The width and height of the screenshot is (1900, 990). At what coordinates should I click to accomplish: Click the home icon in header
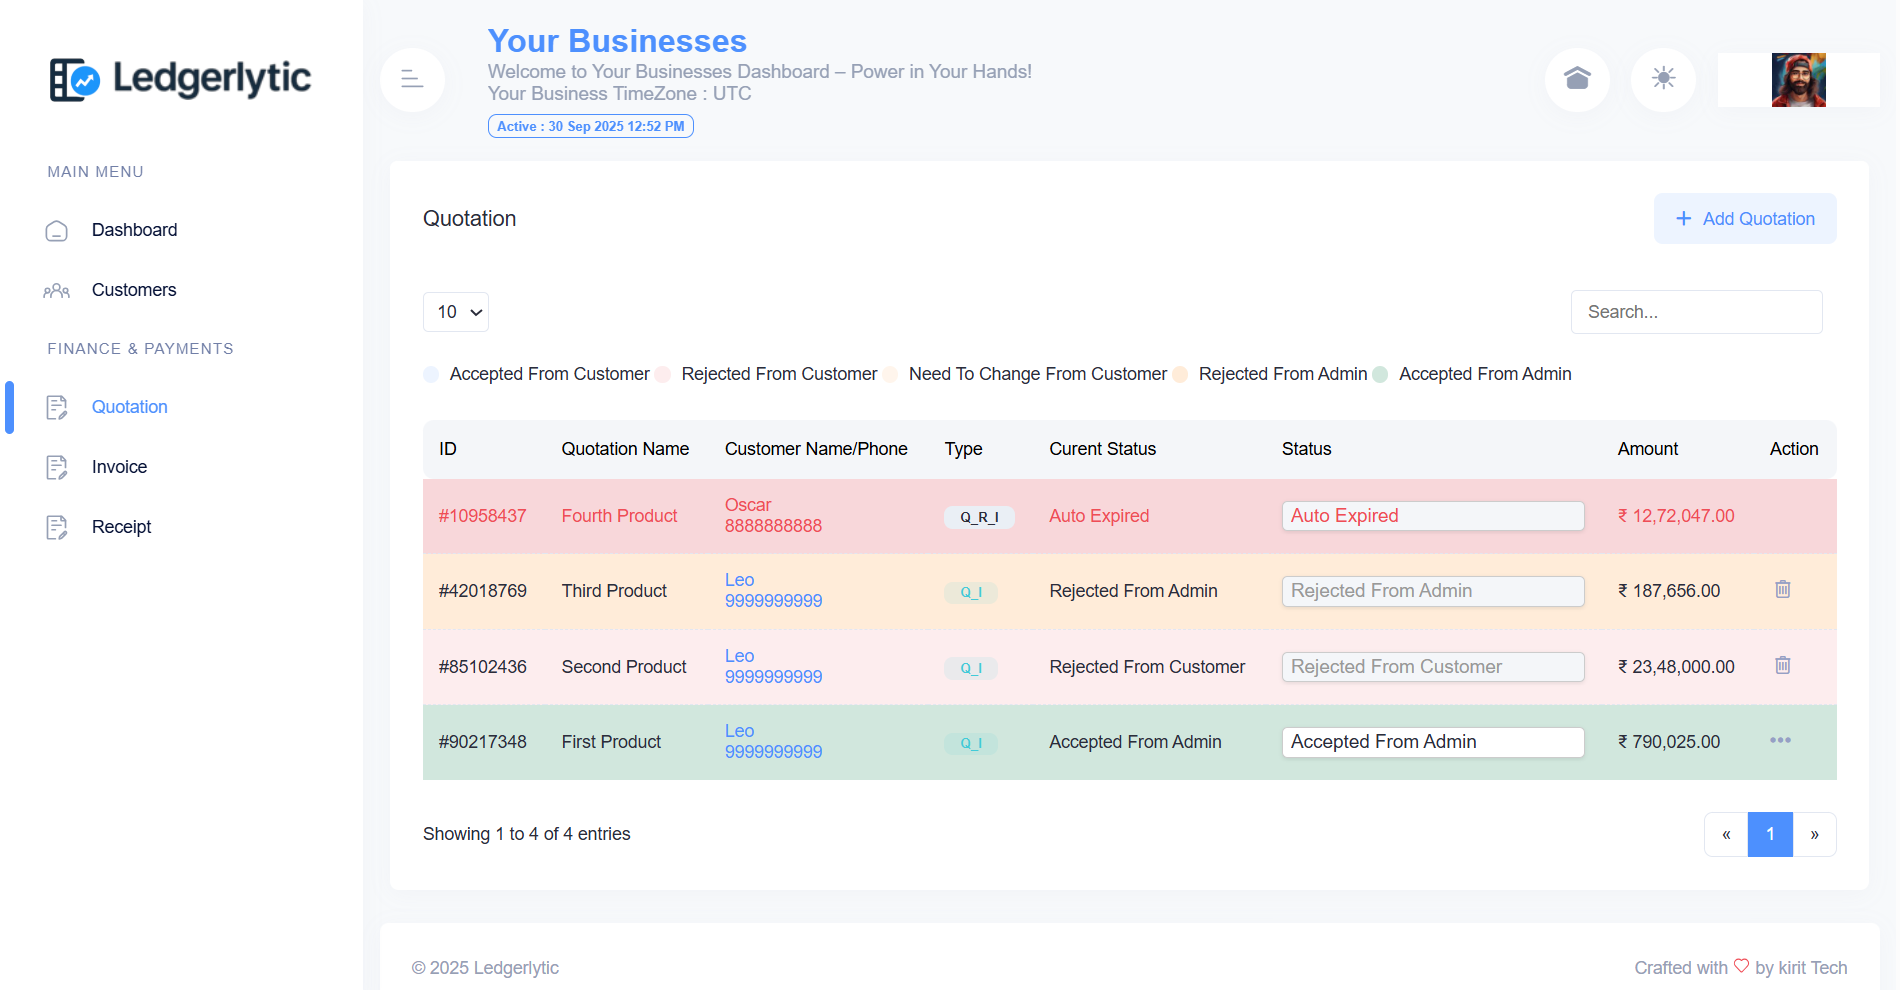point(1577,79)
